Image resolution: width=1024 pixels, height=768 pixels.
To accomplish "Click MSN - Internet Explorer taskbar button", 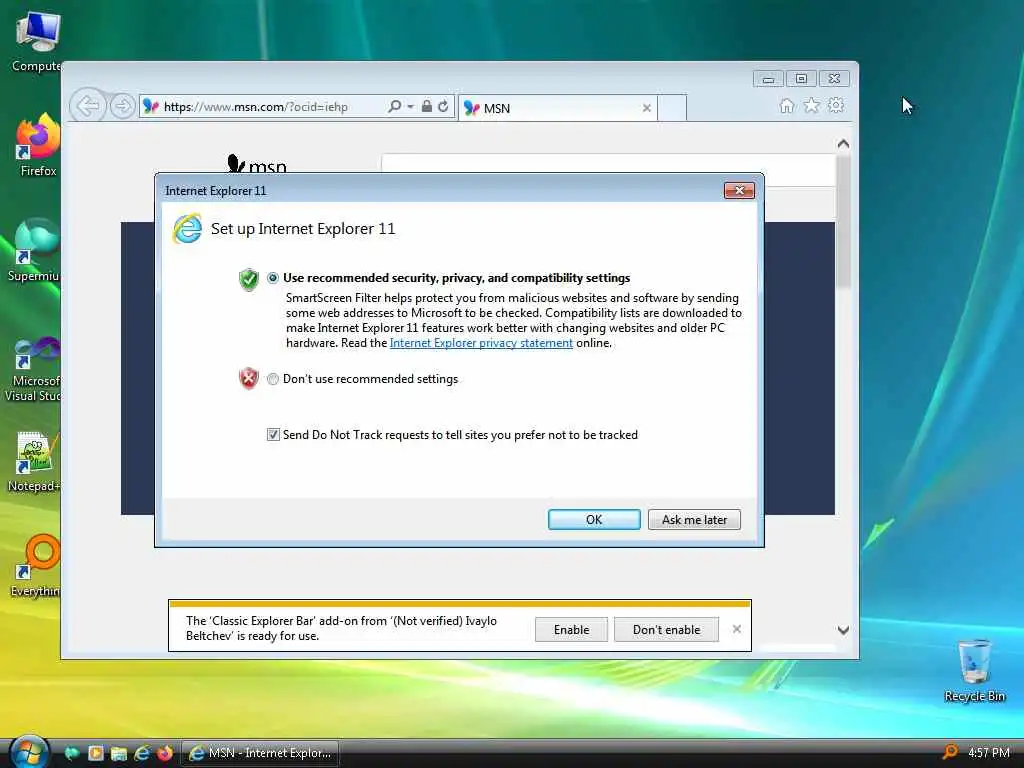I will coord(260,754).
